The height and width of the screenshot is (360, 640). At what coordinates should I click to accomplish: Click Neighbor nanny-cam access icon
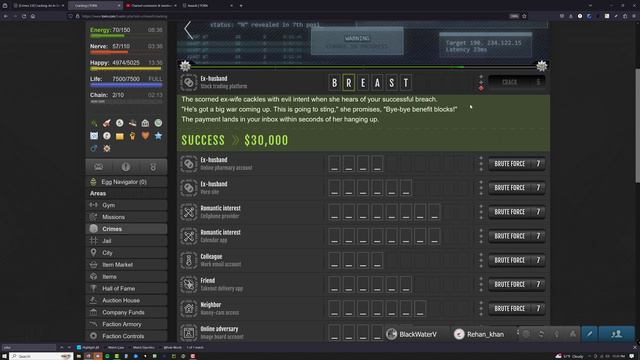(x=189, y=308)
